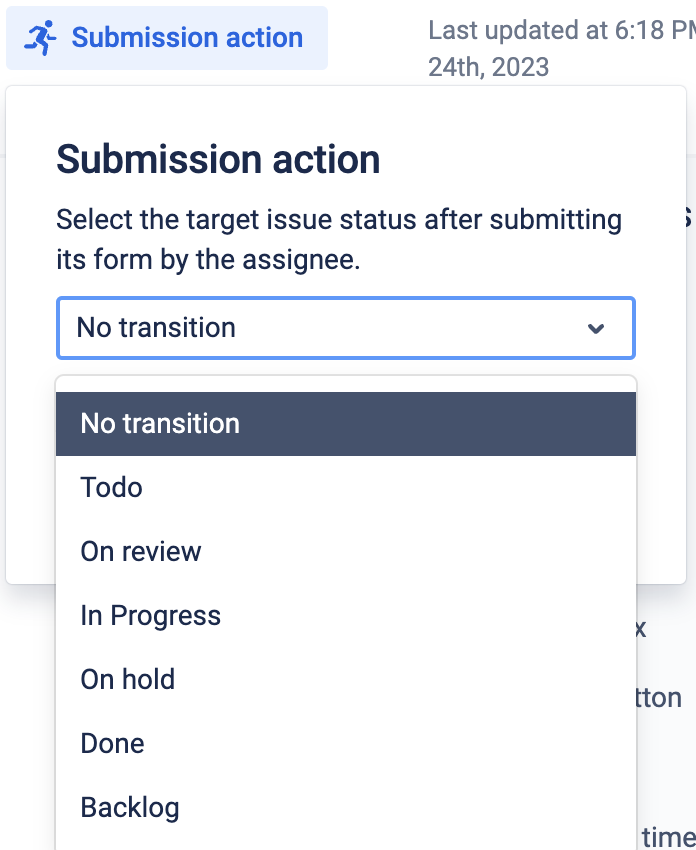Click inside the status selector field
The width and height of the screenshot is (696, 850).
point(300,328)
